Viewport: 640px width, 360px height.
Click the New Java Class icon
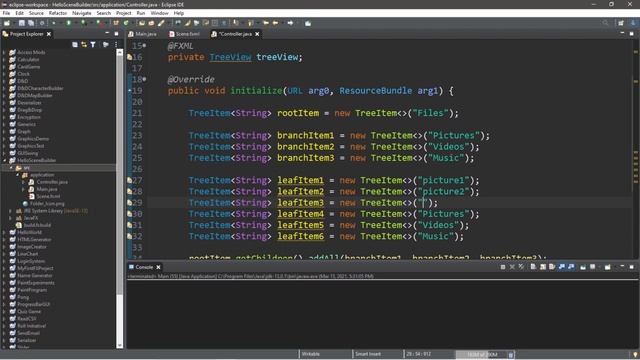coord(126,23)
